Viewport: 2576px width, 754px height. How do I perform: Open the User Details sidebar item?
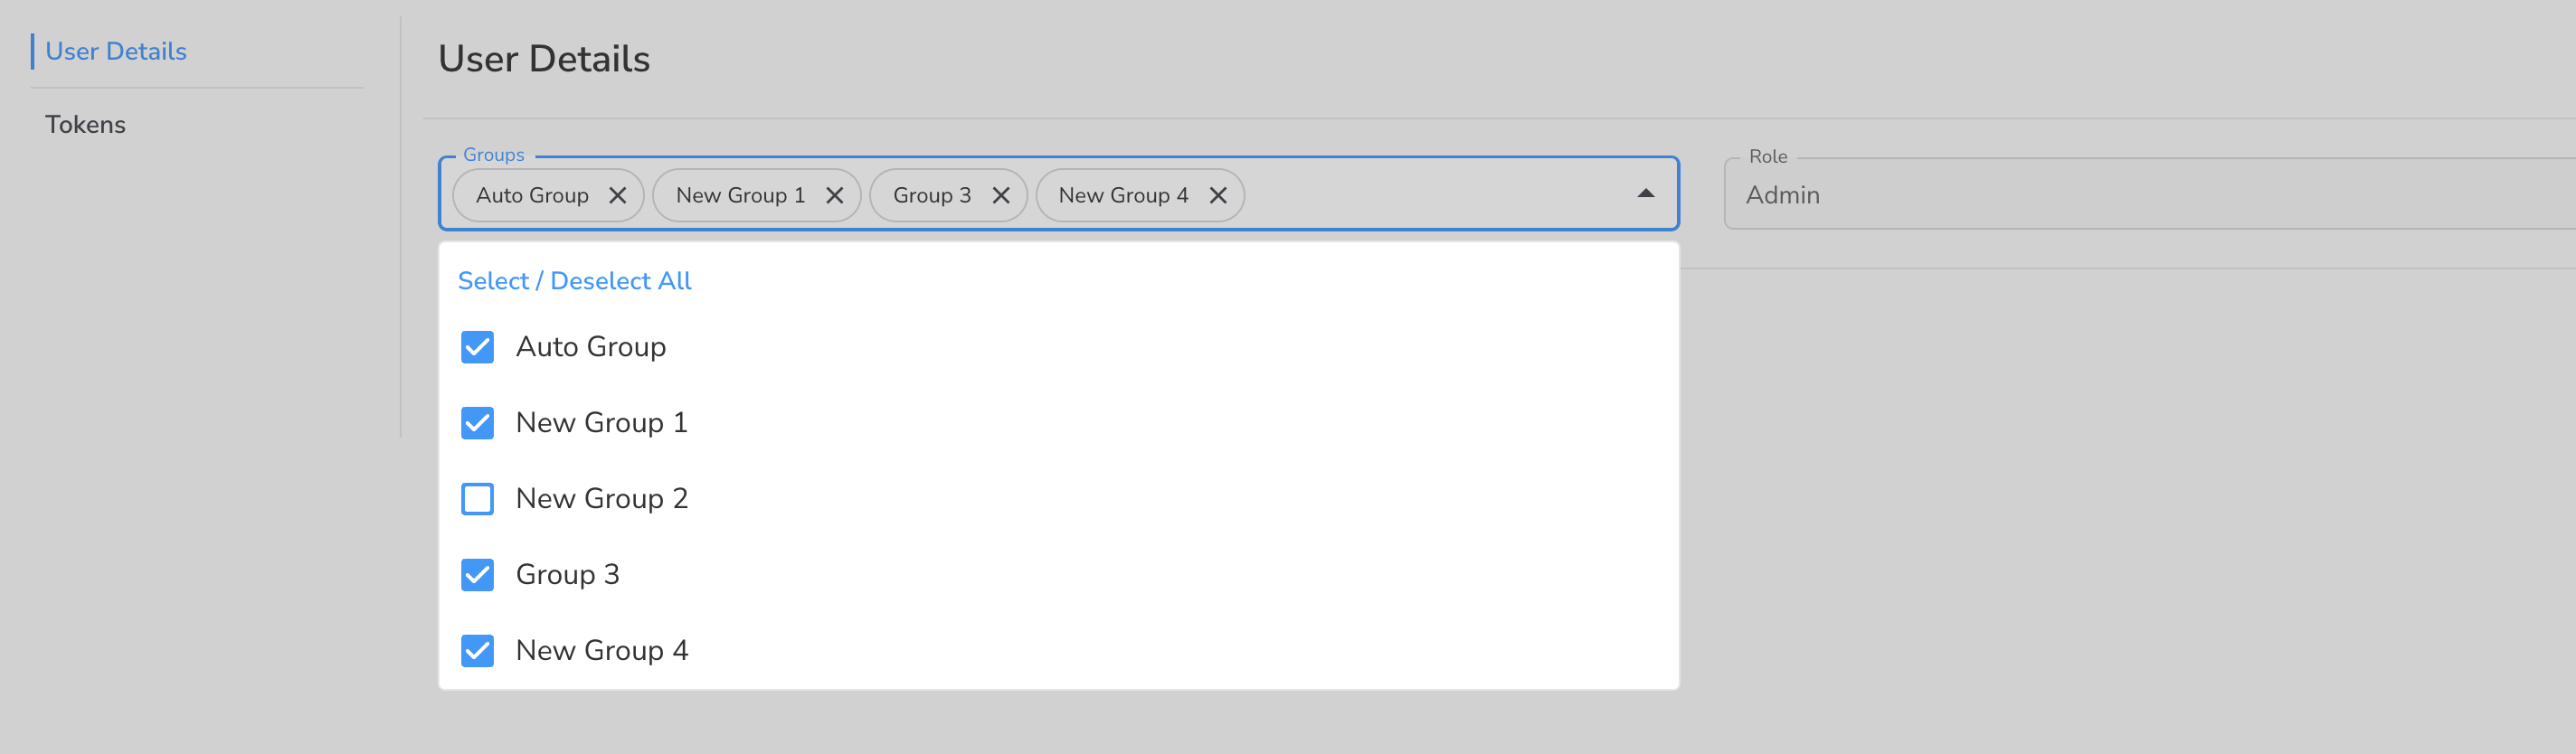click(x=116, y=51)
